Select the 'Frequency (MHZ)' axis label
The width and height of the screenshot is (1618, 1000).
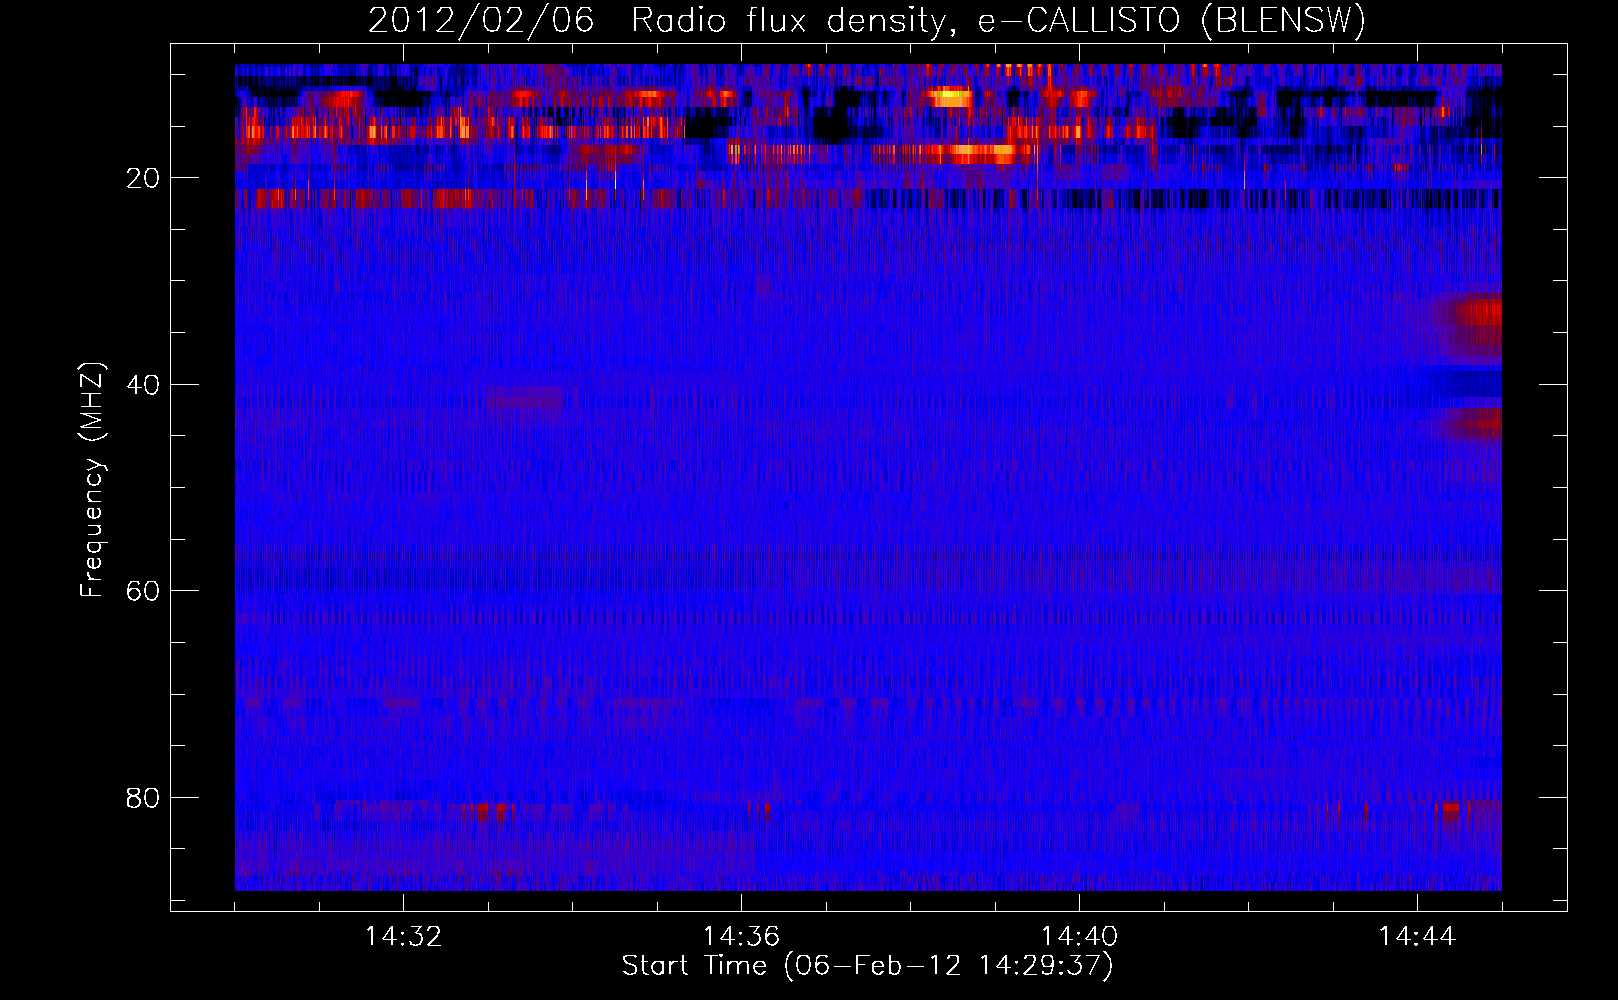point(92,479)
